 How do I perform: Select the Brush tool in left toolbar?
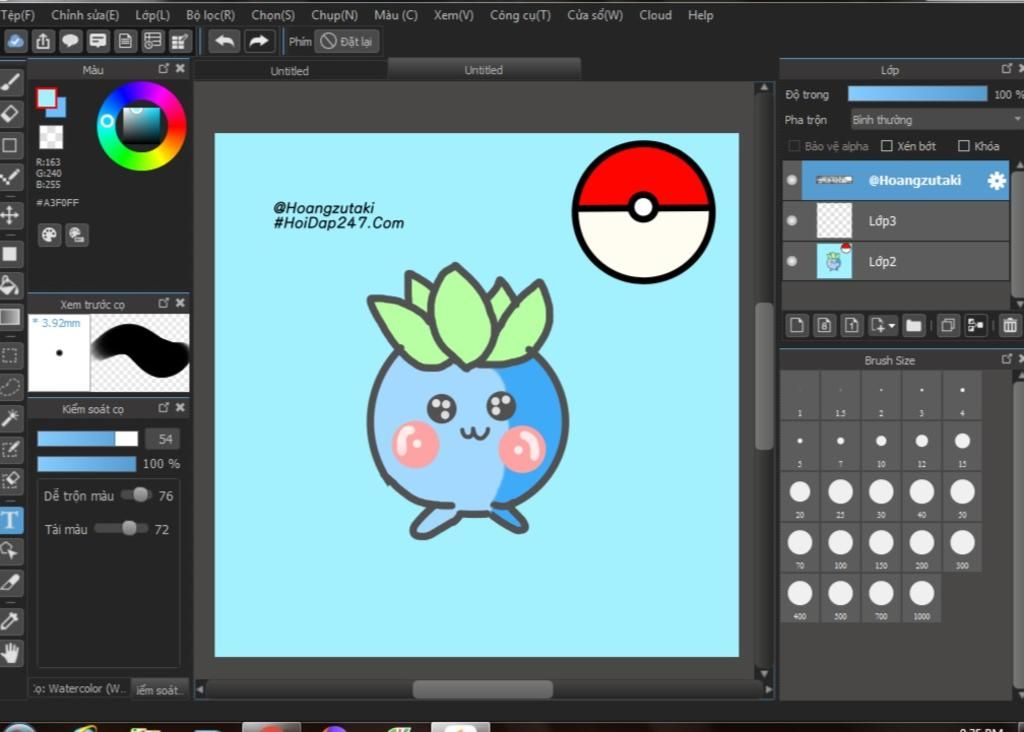(11, 83)
